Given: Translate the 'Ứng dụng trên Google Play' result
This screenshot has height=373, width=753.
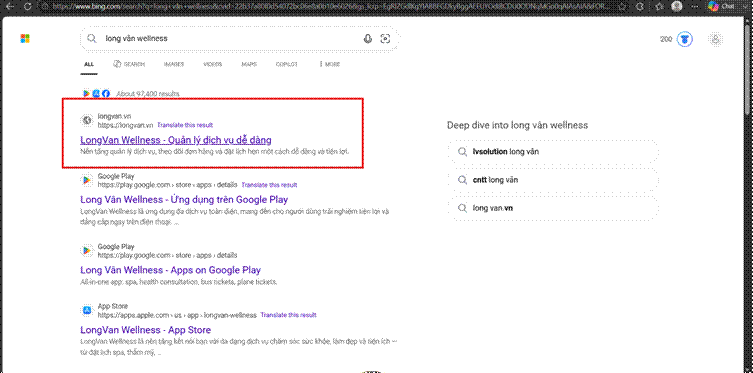Looking at the screenshot, I should coord(269,185).
